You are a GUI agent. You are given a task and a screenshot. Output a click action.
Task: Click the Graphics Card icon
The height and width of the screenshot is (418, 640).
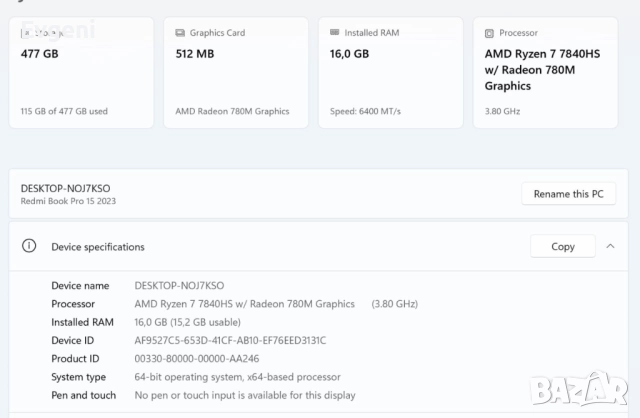(180, 33)
